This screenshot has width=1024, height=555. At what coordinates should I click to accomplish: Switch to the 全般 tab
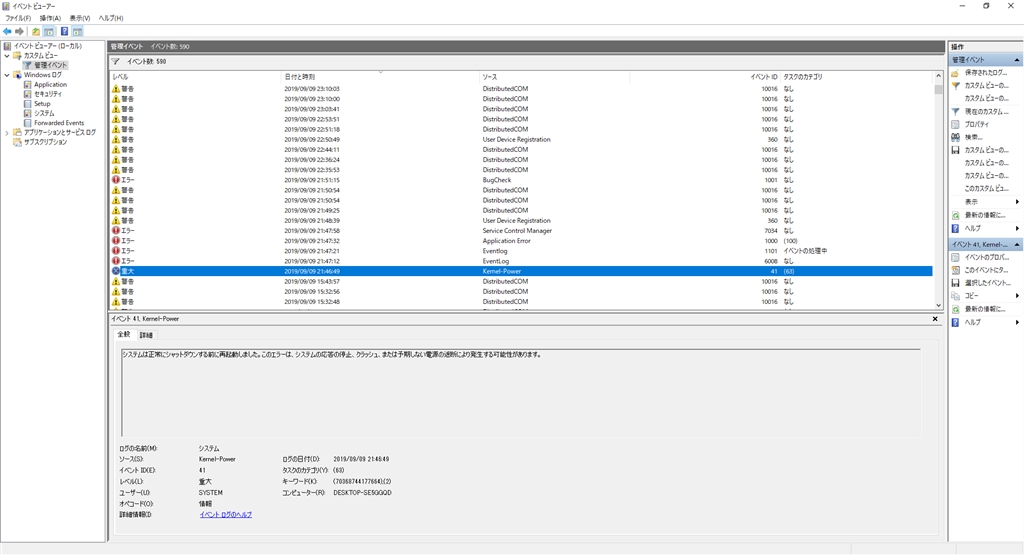pyautogui.click(x=123, y=334)
